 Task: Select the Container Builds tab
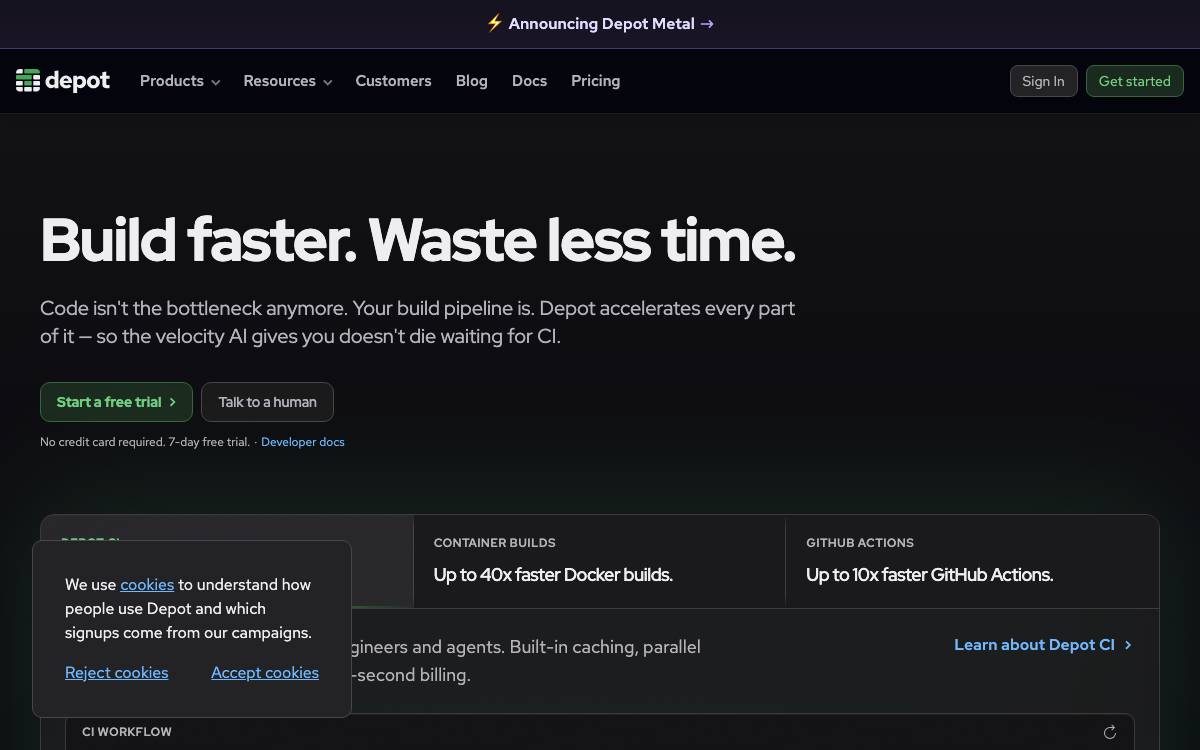[599, 561]
